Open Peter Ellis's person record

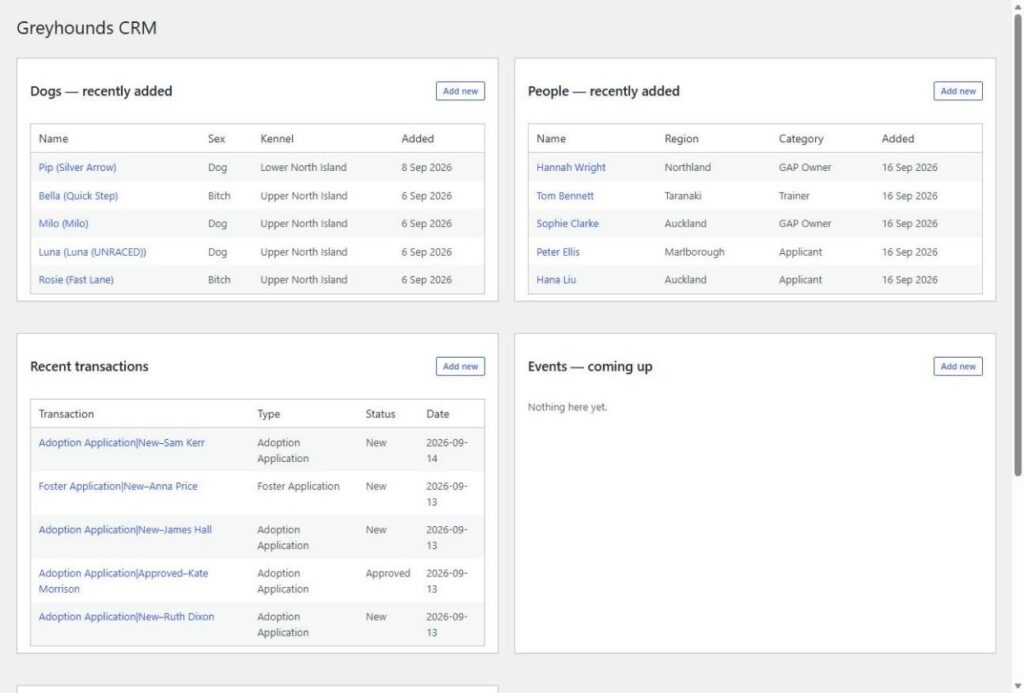tap(558, 251)
